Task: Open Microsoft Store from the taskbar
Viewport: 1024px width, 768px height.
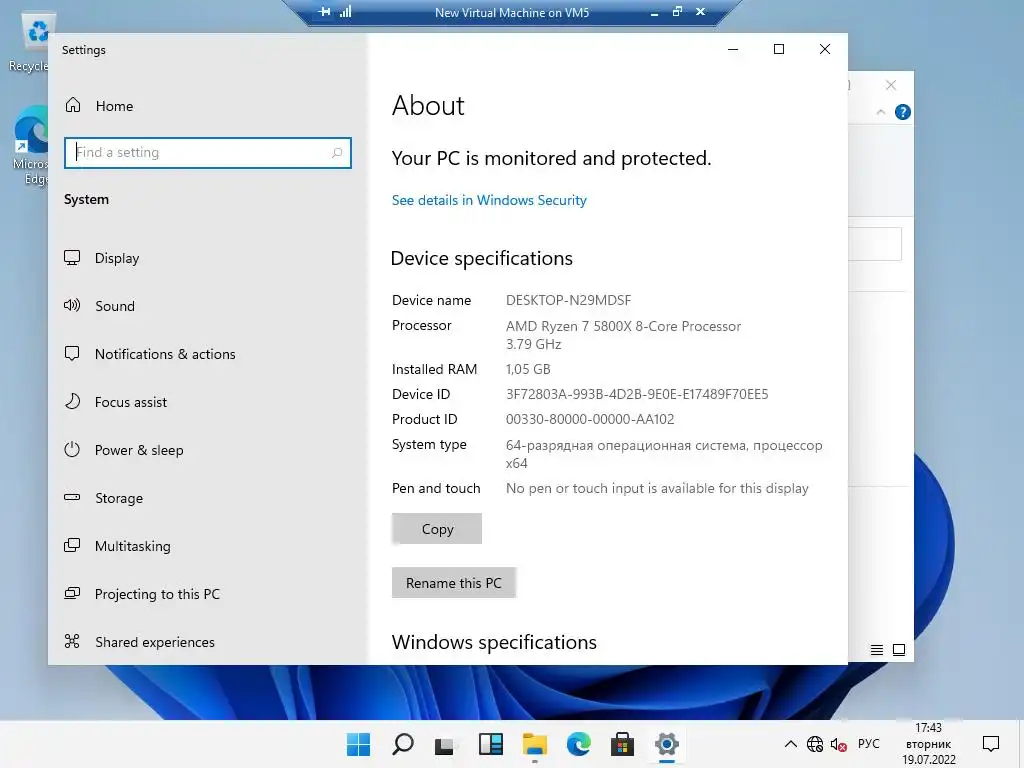Action: pos(622,744)
